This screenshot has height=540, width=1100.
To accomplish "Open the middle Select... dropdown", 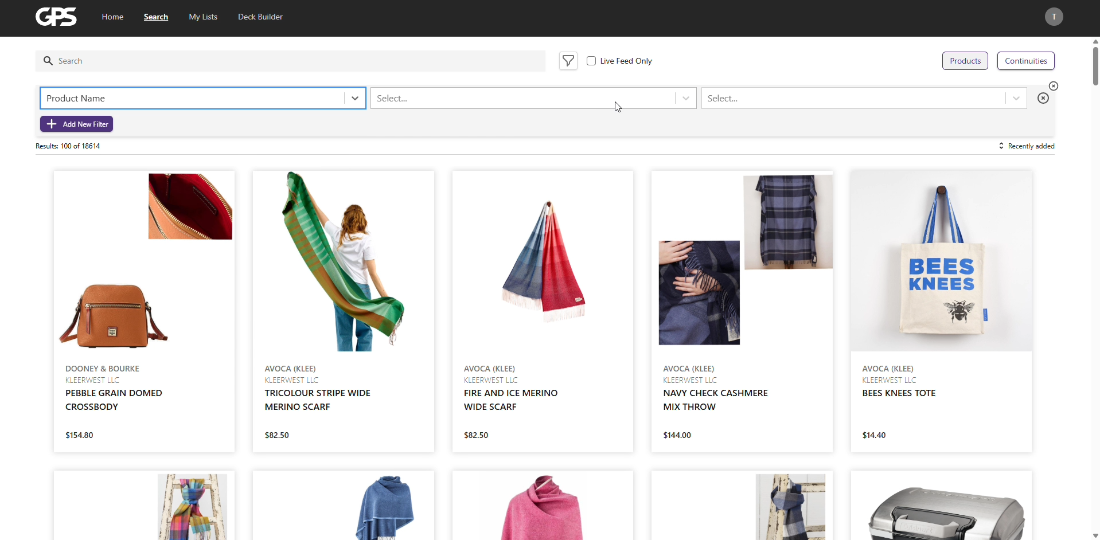I will click(533, 98).
